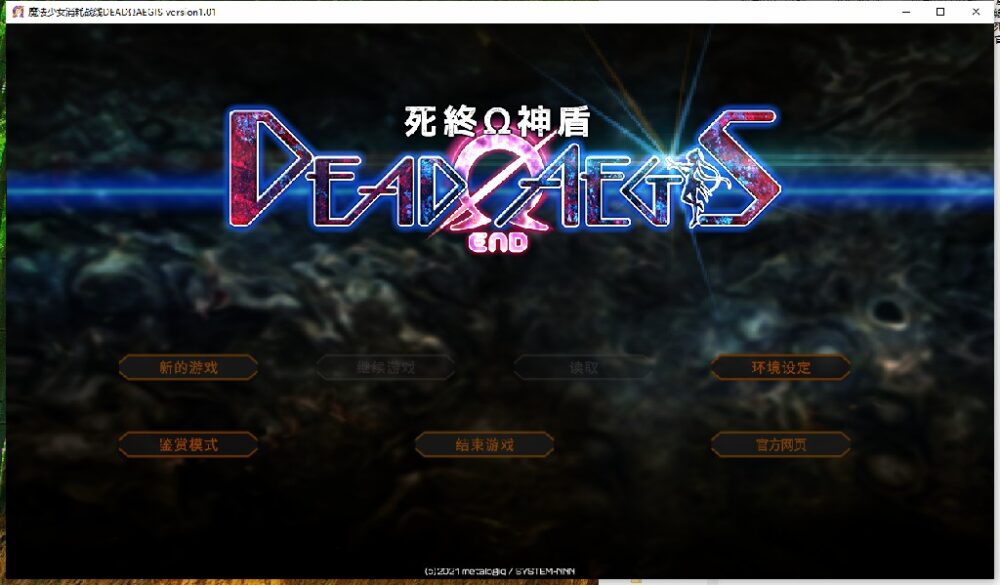The width and height of the screenshot is (1000, 585).
Task: Click the copyright text at the bottom
Action: [x=499, y=571]
